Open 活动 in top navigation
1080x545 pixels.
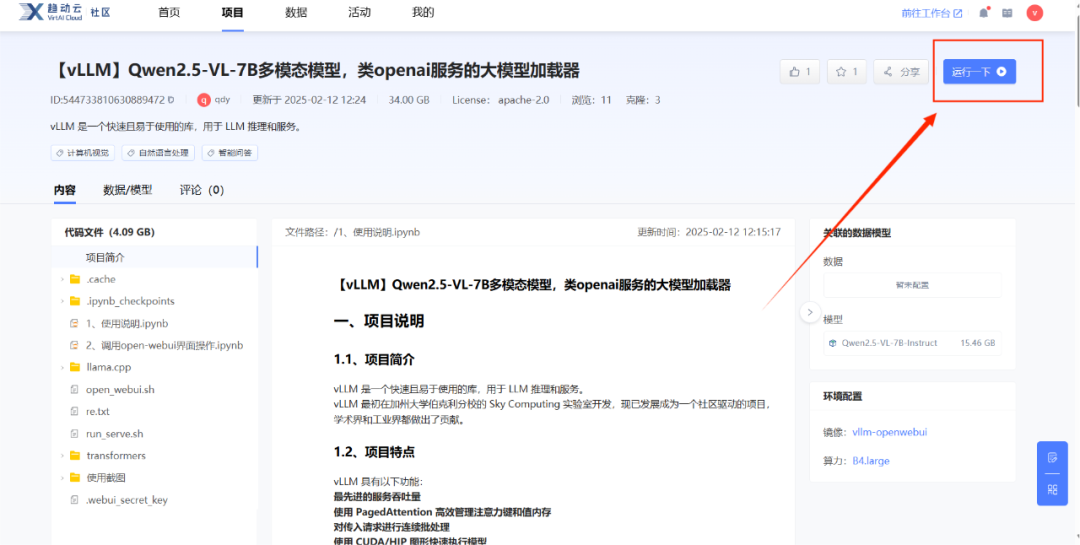(360, 12)
